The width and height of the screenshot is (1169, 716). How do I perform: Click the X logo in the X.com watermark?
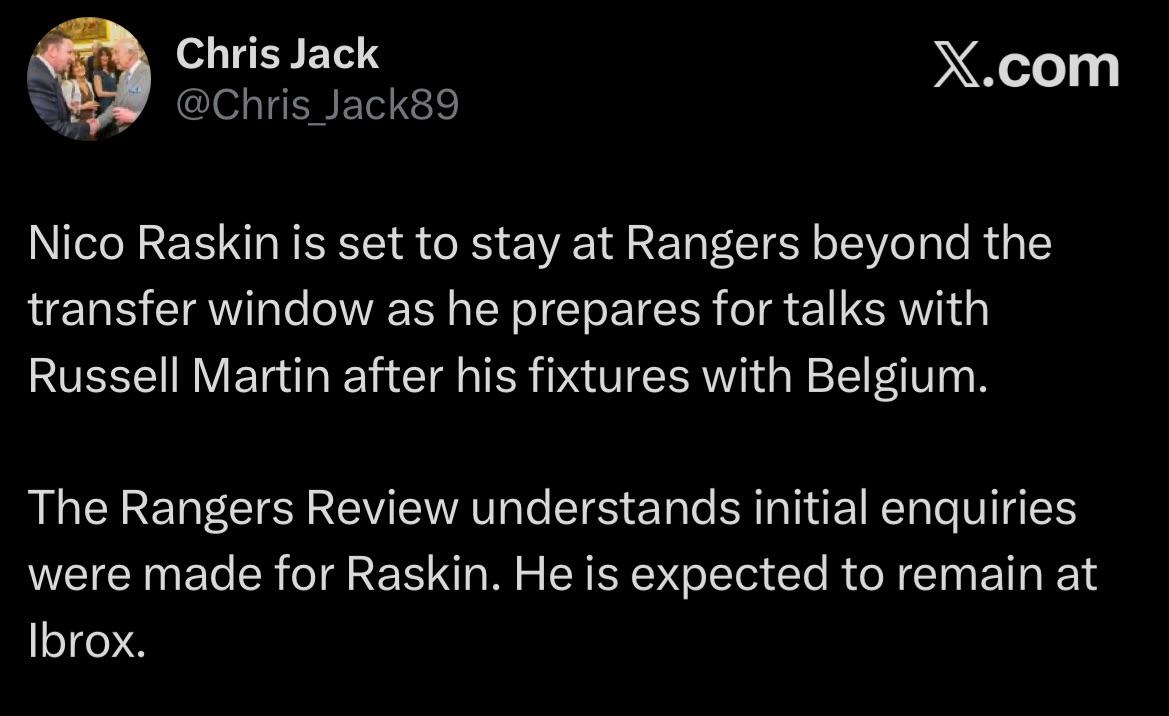coord(957,68)
